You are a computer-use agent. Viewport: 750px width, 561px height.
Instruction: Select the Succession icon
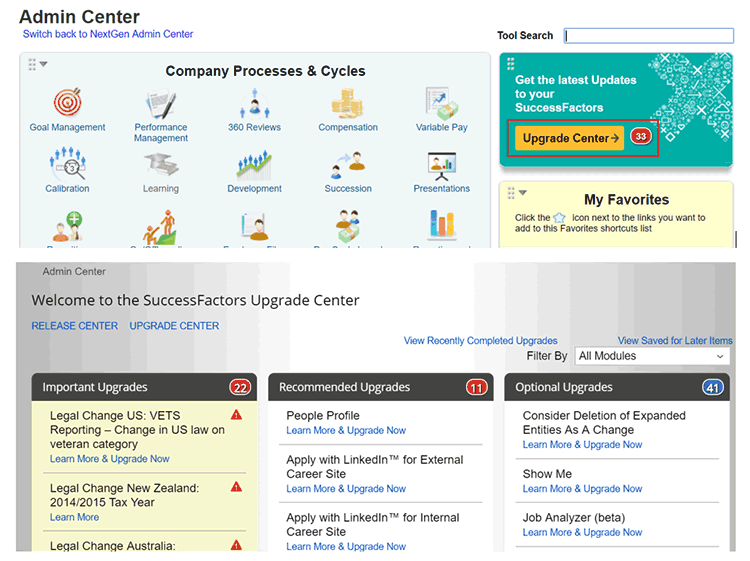pos(348,164)
